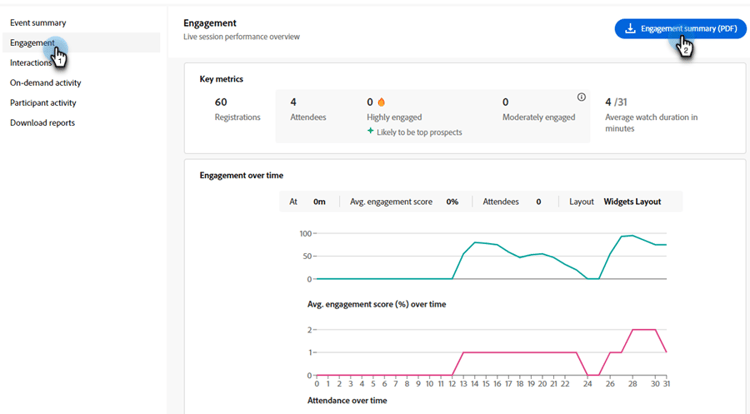
Task: Select the 4 Attendees metric
Action: pos(307,109)
